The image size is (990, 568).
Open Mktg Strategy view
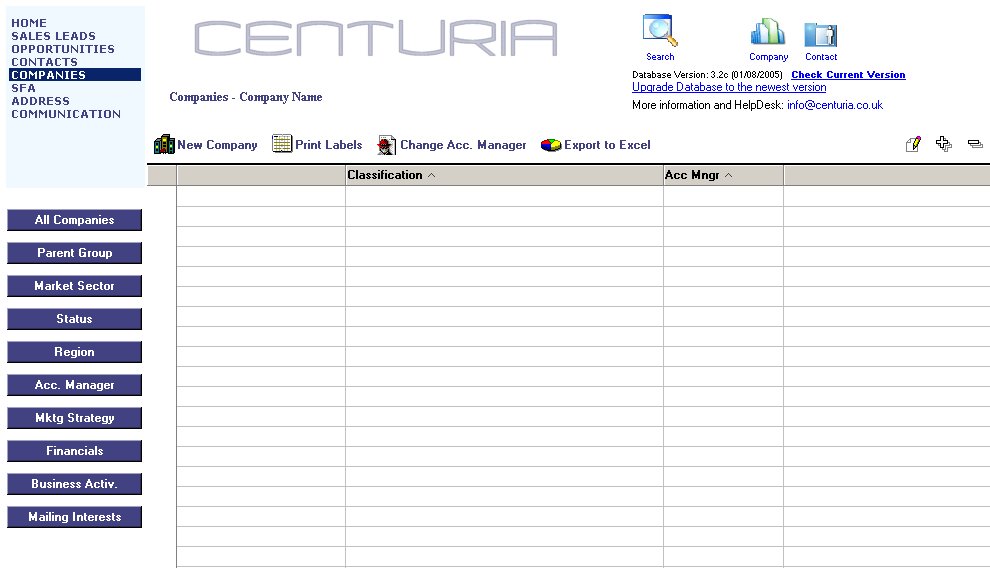coord(75,418)
